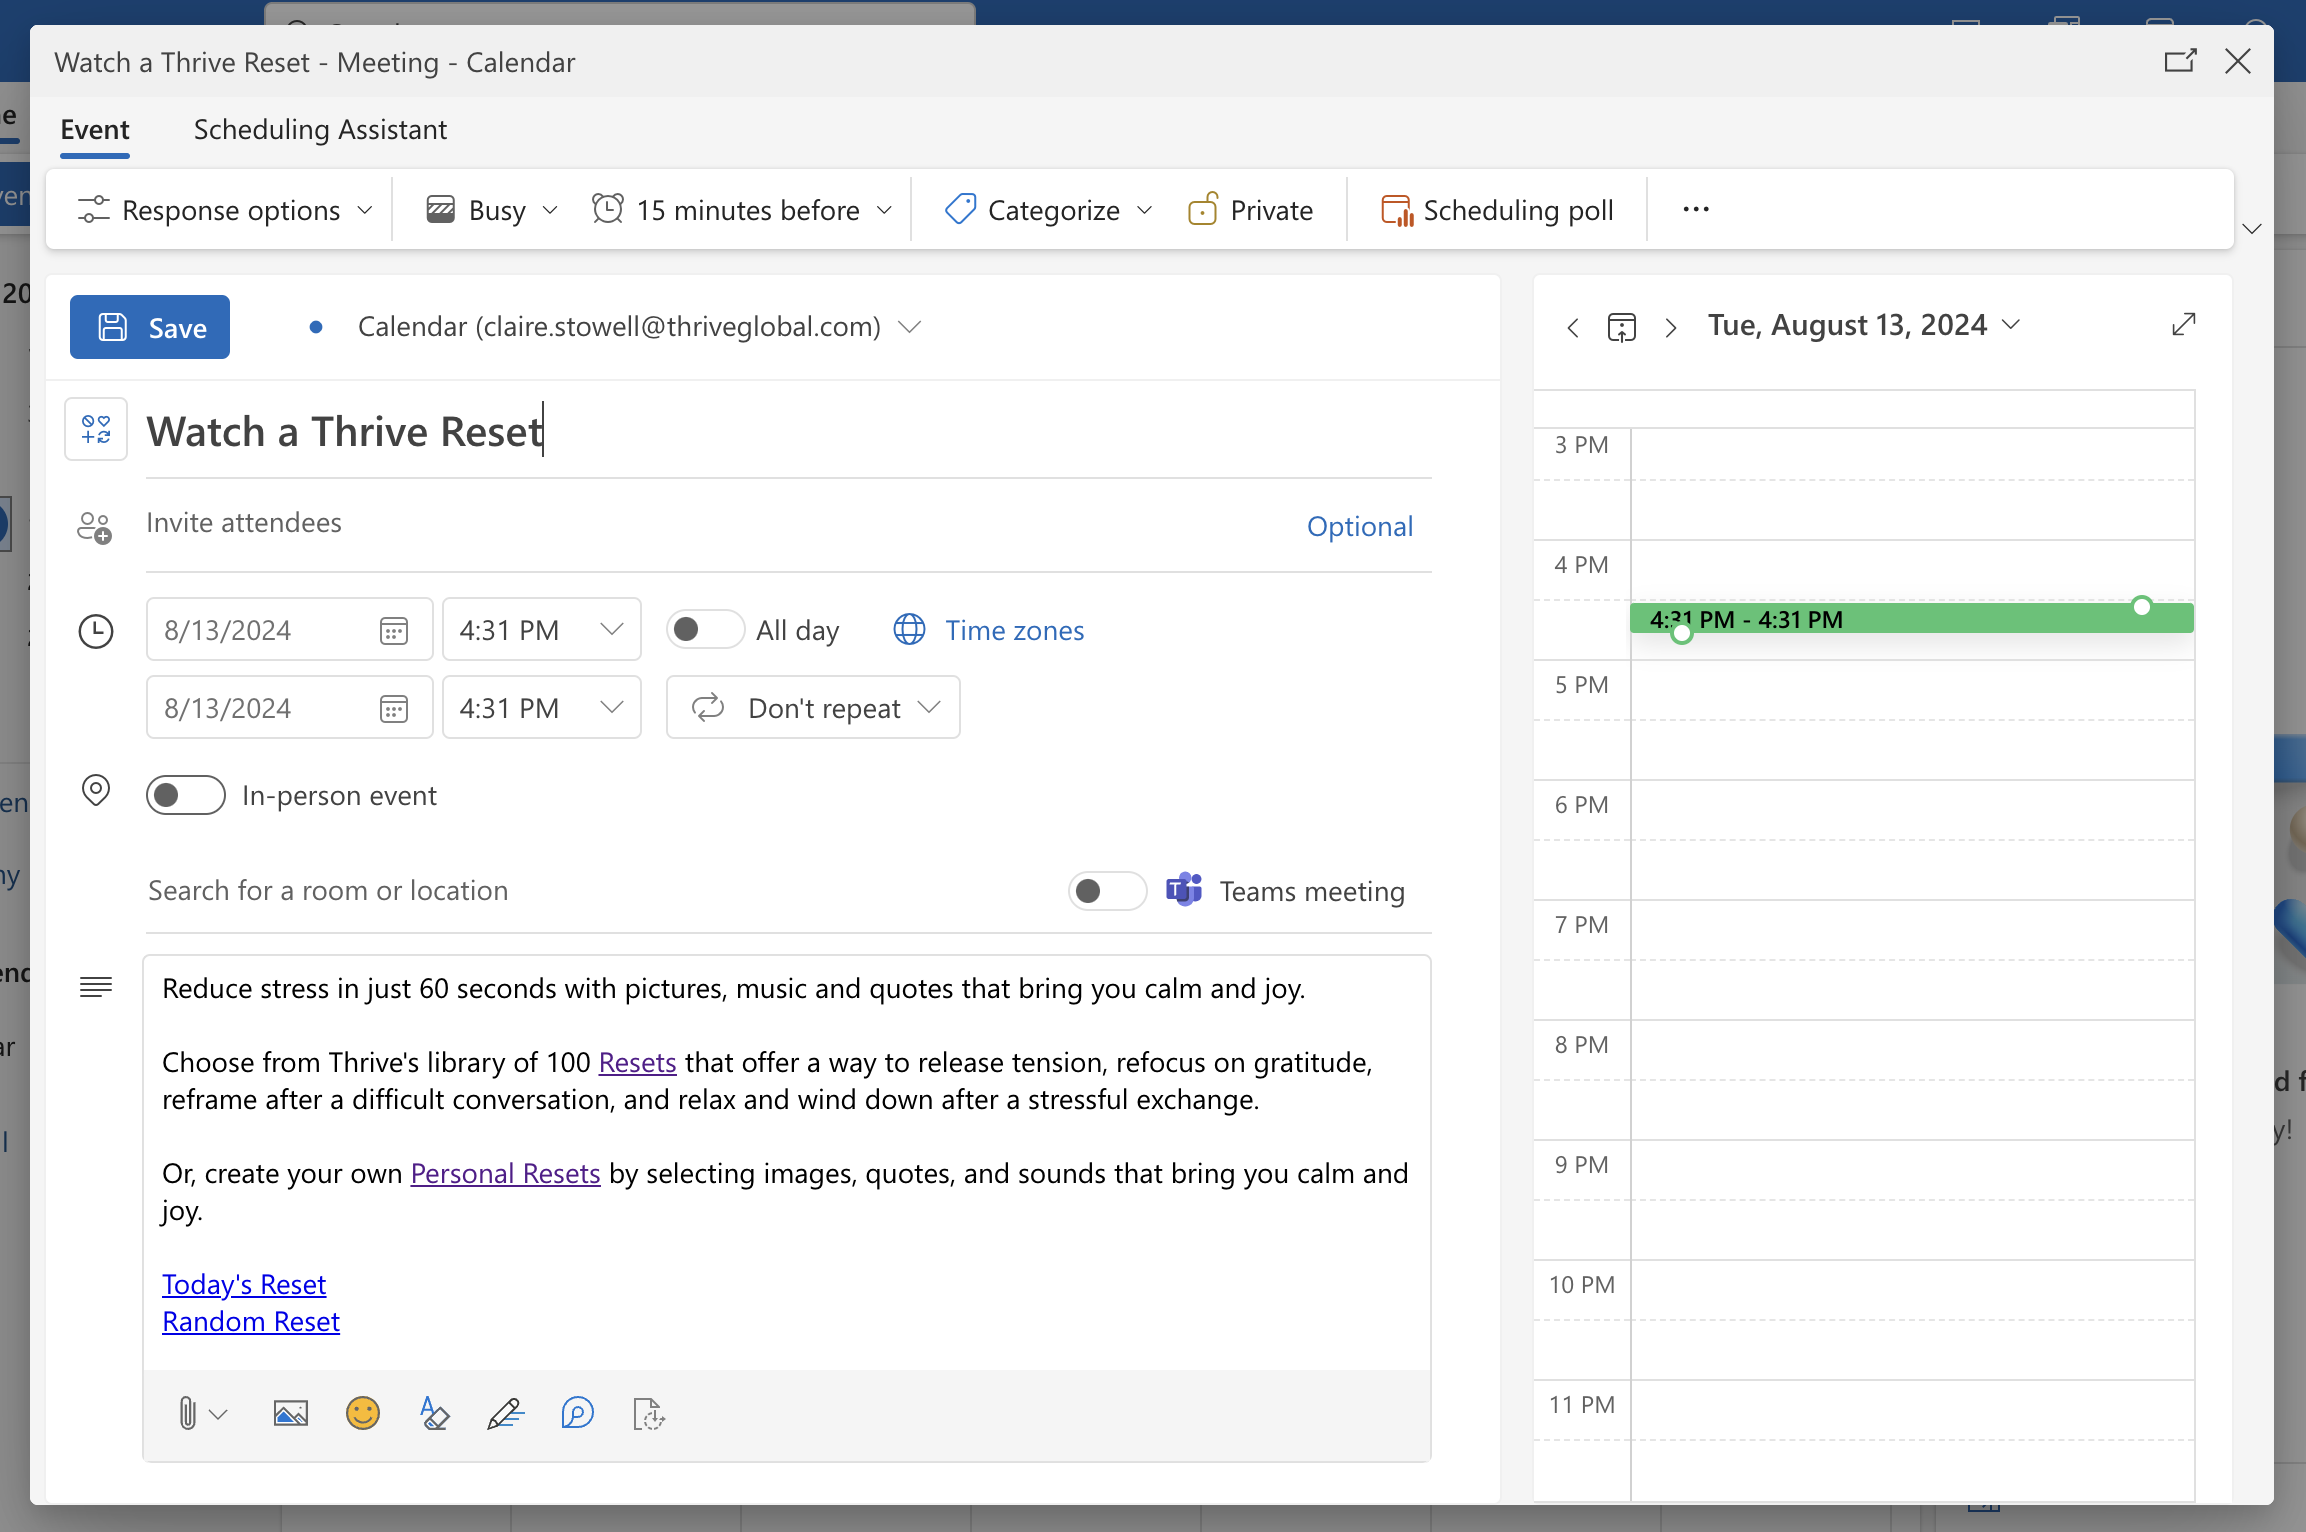Open the Today's Reset link
Image resolution: width=2306 pixels, height=1532 pixels.
pyautogui.click(x=244, y=1284)
